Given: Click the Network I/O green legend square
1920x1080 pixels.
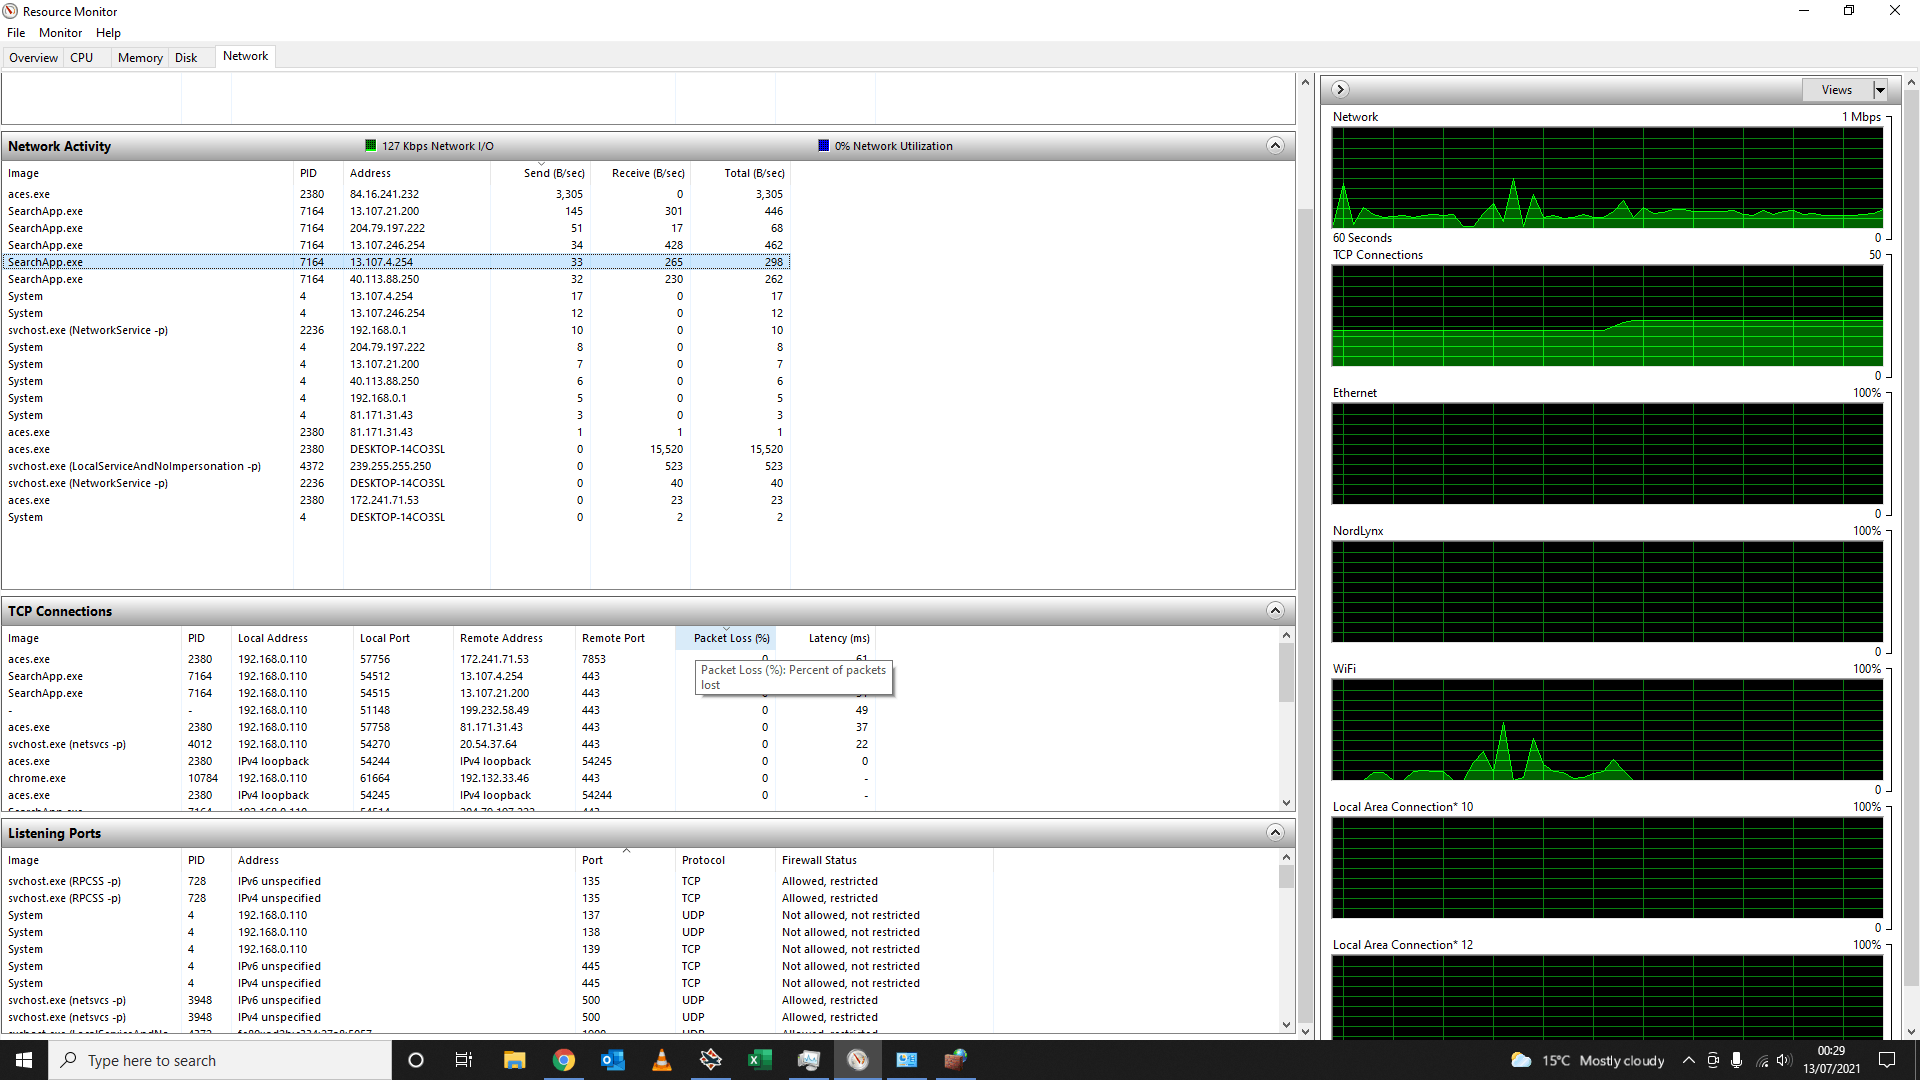Looking at the screenshot, I should pos(371,146).
